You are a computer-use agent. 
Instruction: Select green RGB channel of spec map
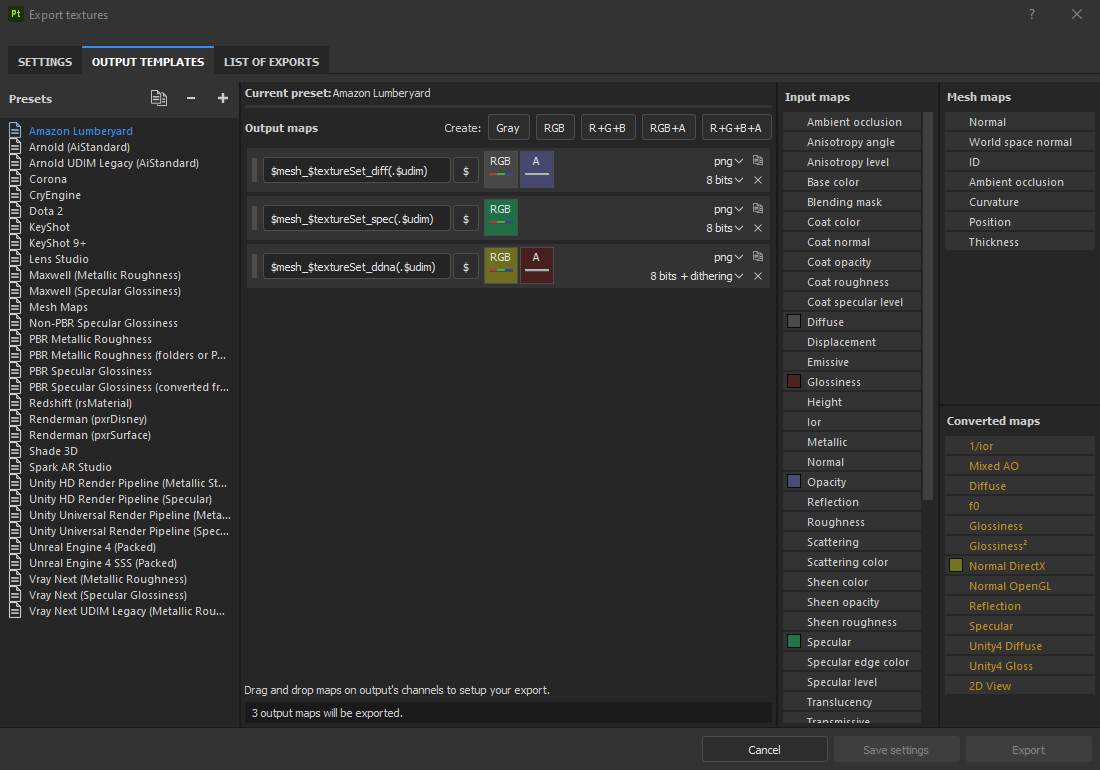click(501, 217)
